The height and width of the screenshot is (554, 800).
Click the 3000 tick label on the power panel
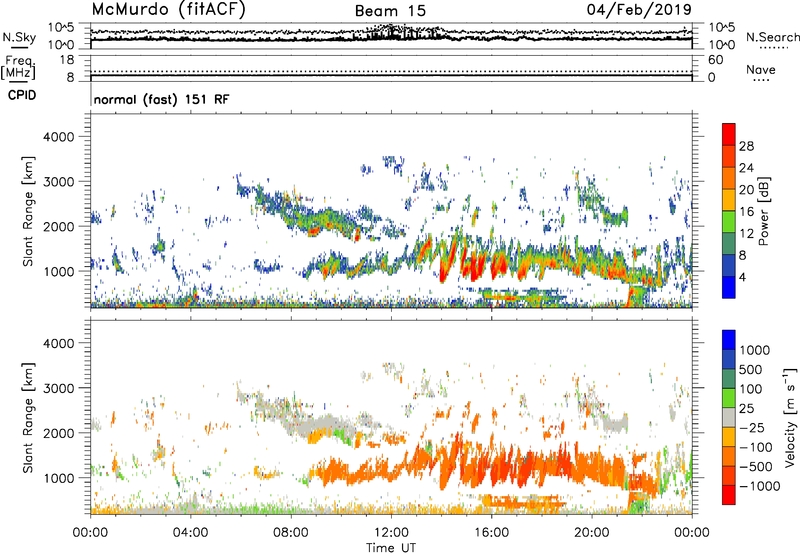[58, 182]
